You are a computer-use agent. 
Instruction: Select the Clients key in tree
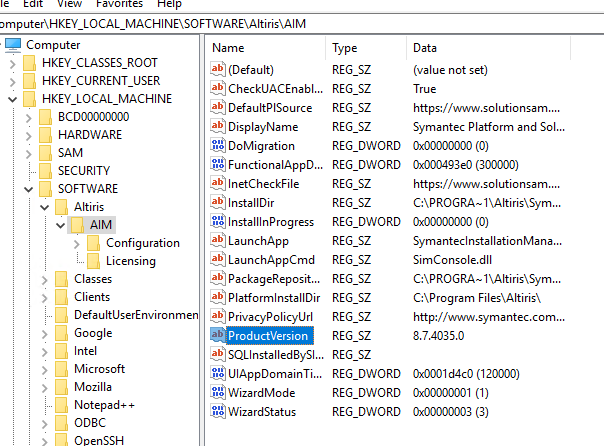click(x=92, y=297)
